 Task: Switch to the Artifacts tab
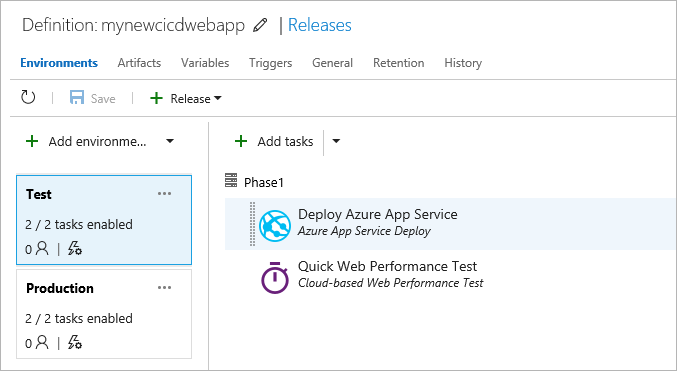pyautogui.click(x=139, y=63)
